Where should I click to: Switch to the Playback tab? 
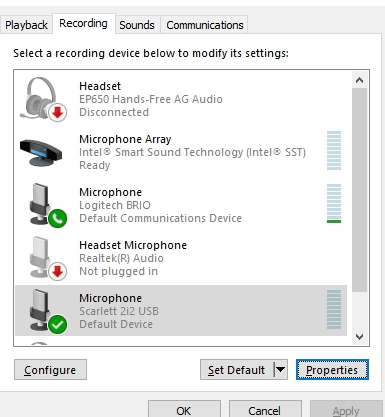point(26,25)
